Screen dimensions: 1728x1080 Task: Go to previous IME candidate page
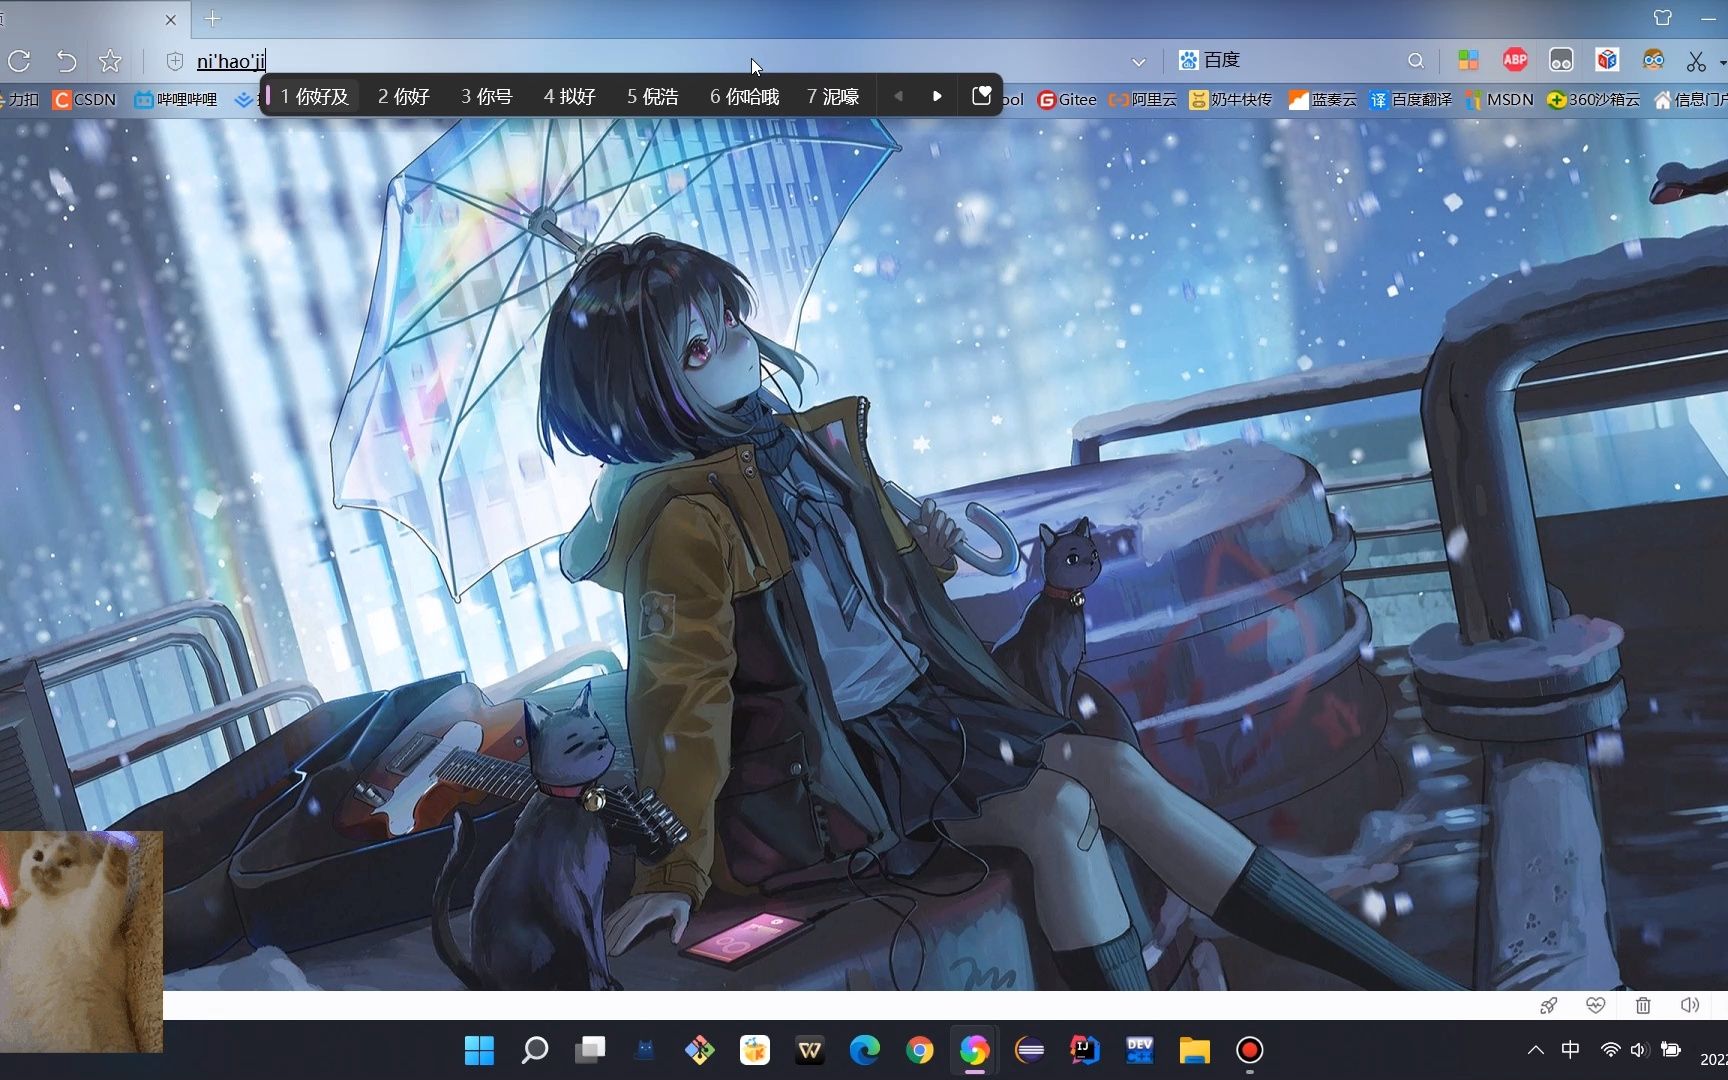pyautogui.click(x=898, y=96)
